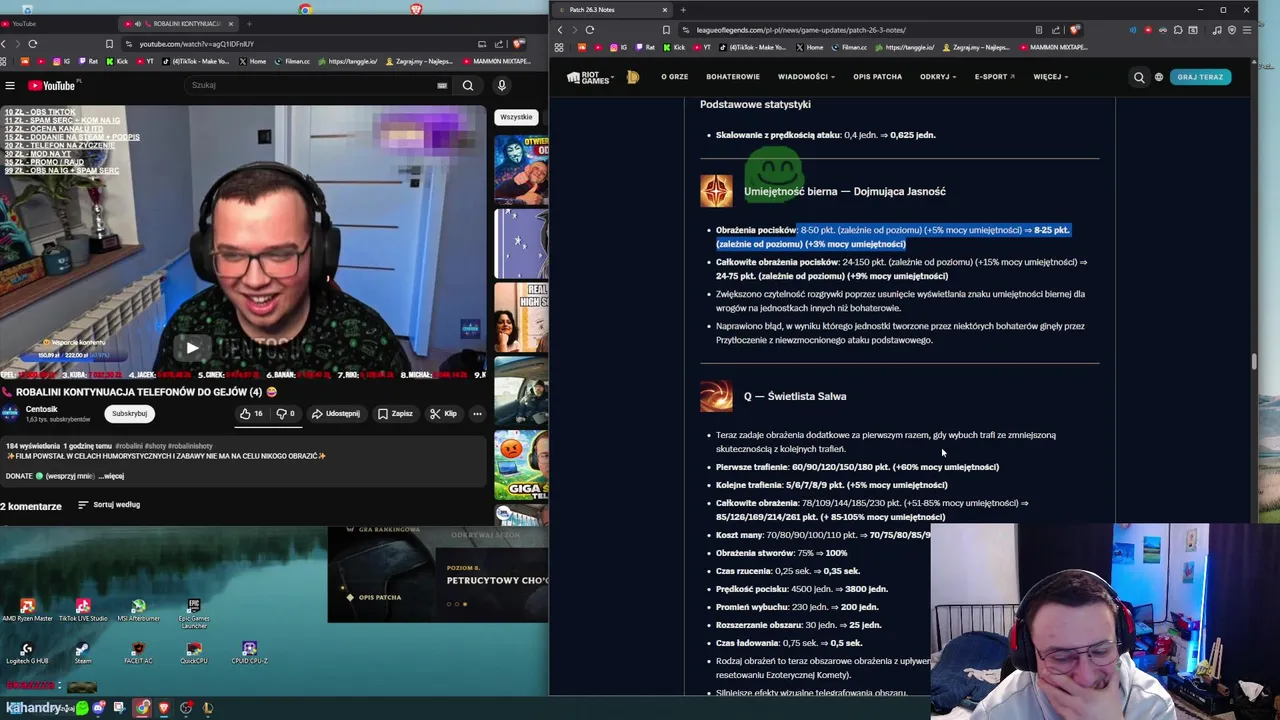Open MSI Afterburner desktop shortcut
This screenshot has width=1280, height=720.
138,611
